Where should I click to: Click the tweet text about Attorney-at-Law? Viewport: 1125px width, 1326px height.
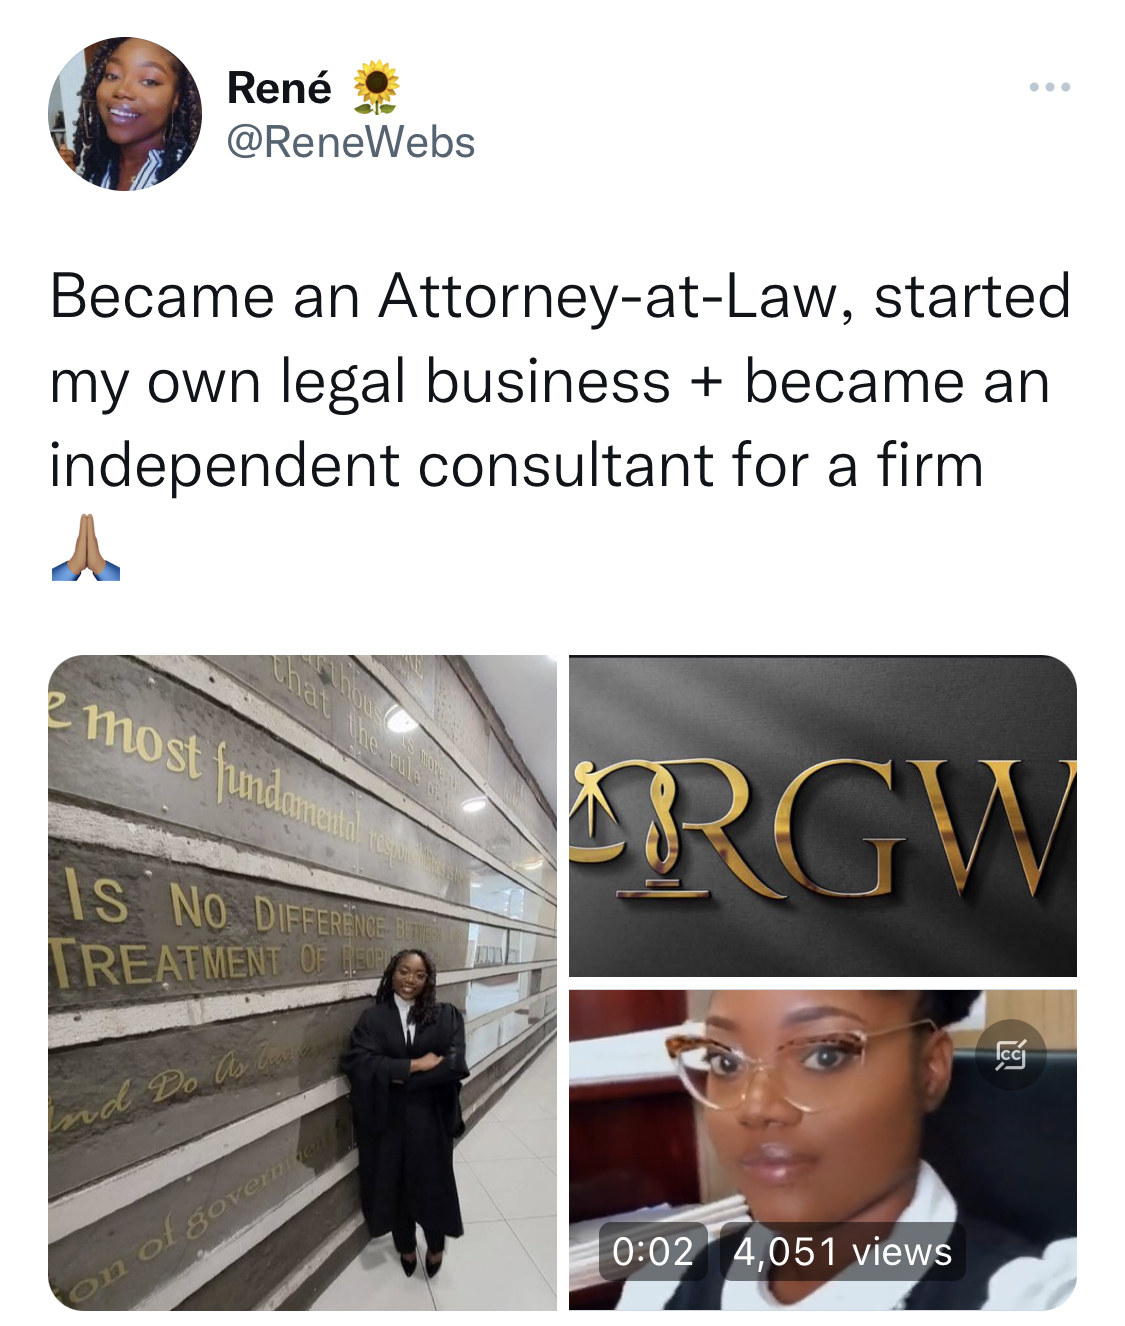point(560,381)
